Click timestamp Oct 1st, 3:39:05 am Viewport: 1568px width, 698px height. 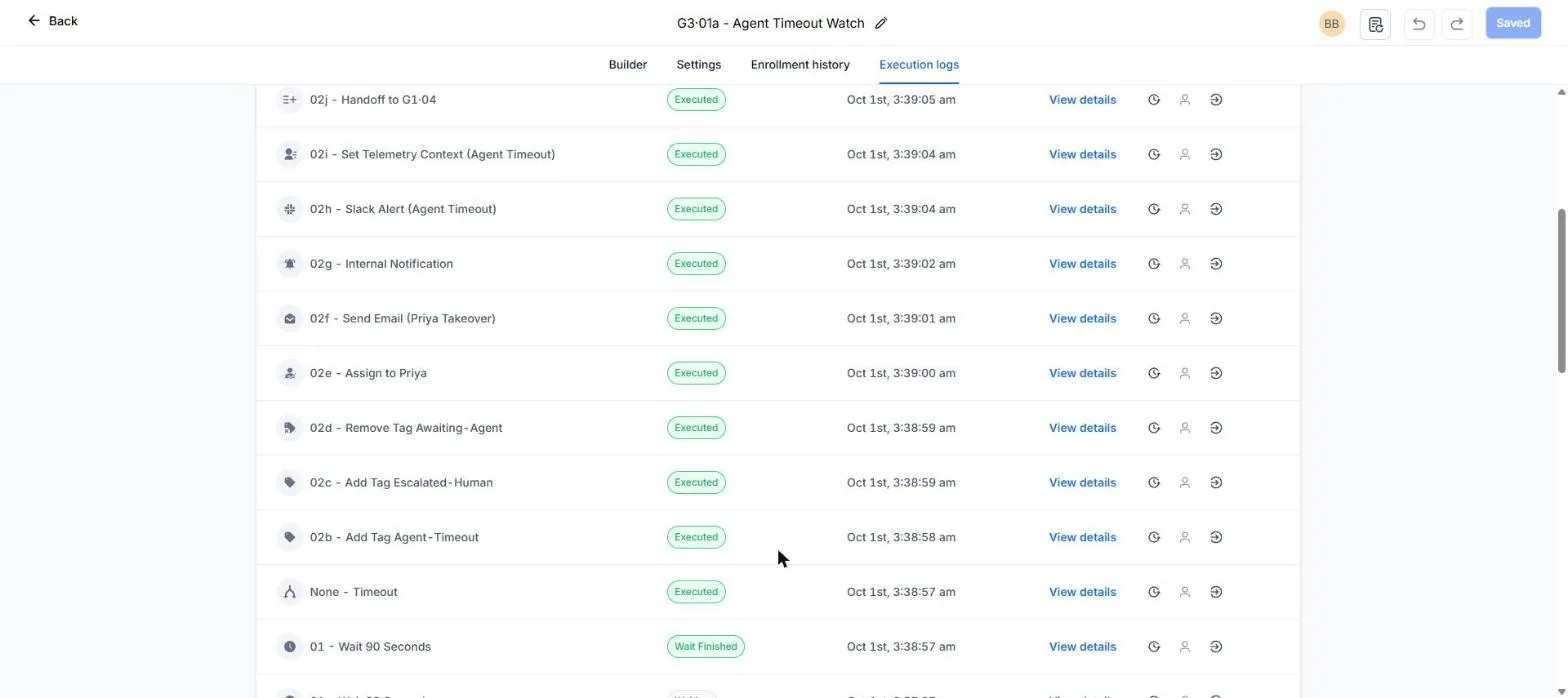tap(901, 100)
